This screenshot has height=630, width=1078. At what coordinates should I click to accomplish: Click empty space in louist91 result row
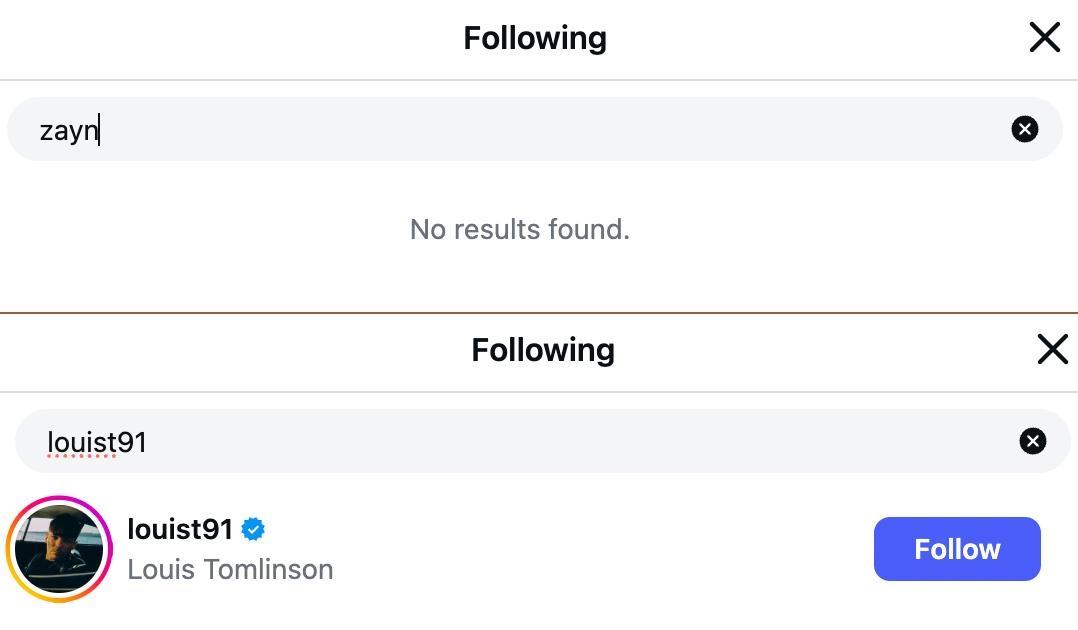[x=600, y=549]
